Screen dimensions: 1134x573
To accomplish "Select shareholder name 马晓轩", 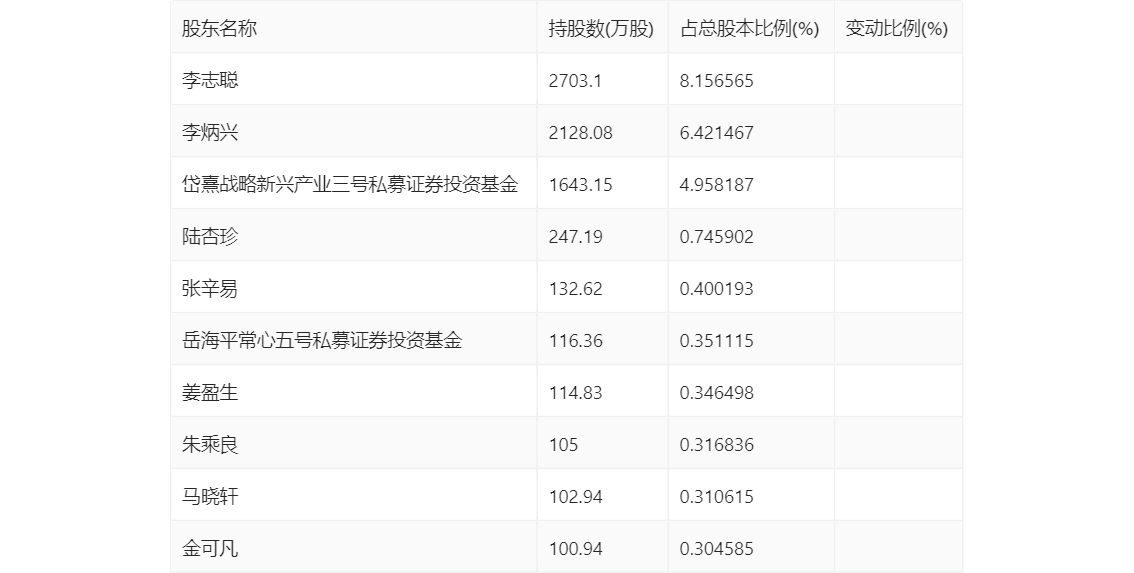I will 210,496.
